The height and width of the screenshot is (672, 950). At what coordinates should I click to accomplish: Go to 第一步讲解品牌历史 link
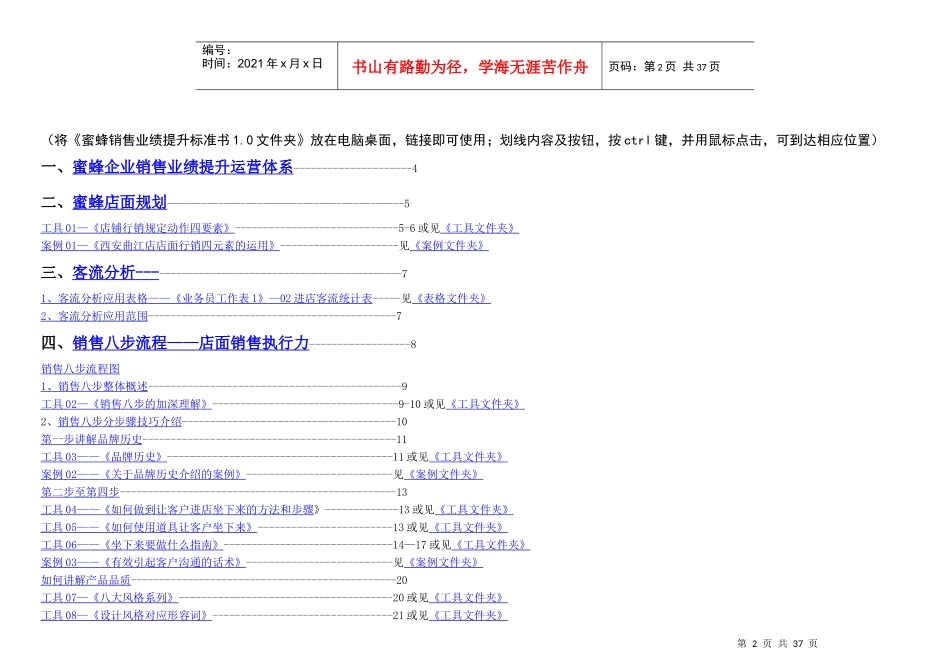click(x=91, y=439)
